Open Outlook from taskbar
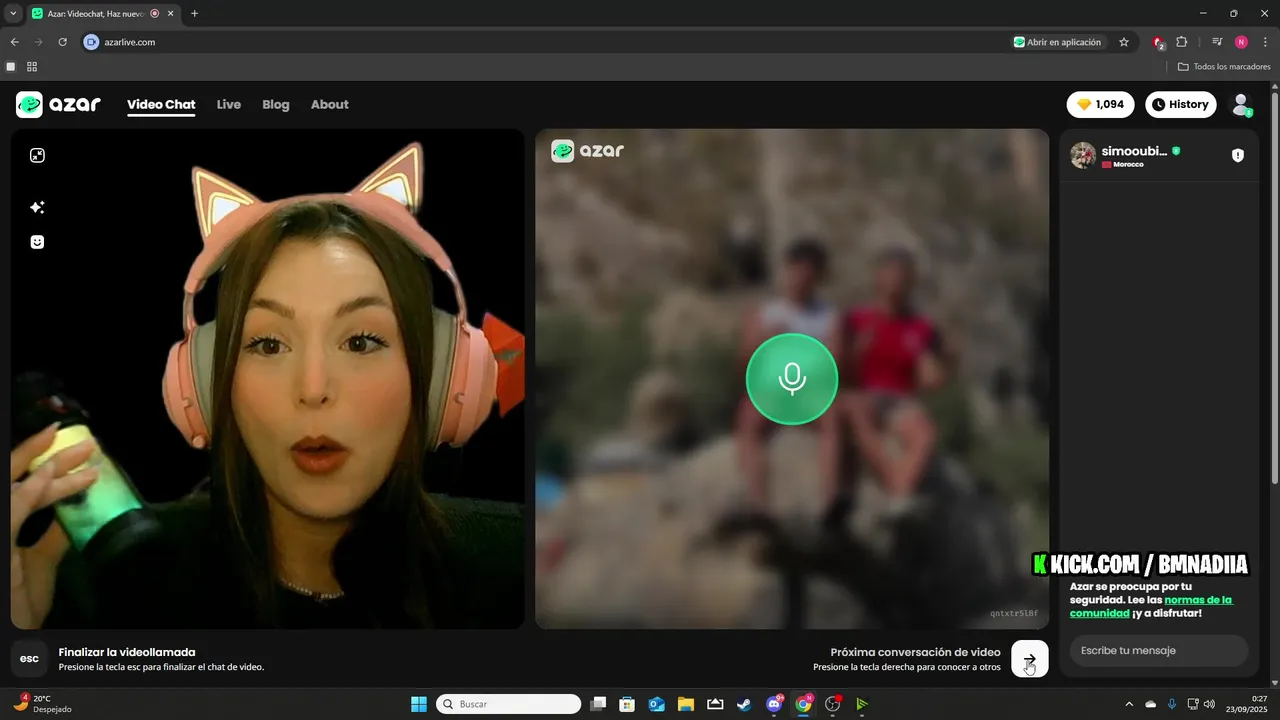 tap(657, 704)
